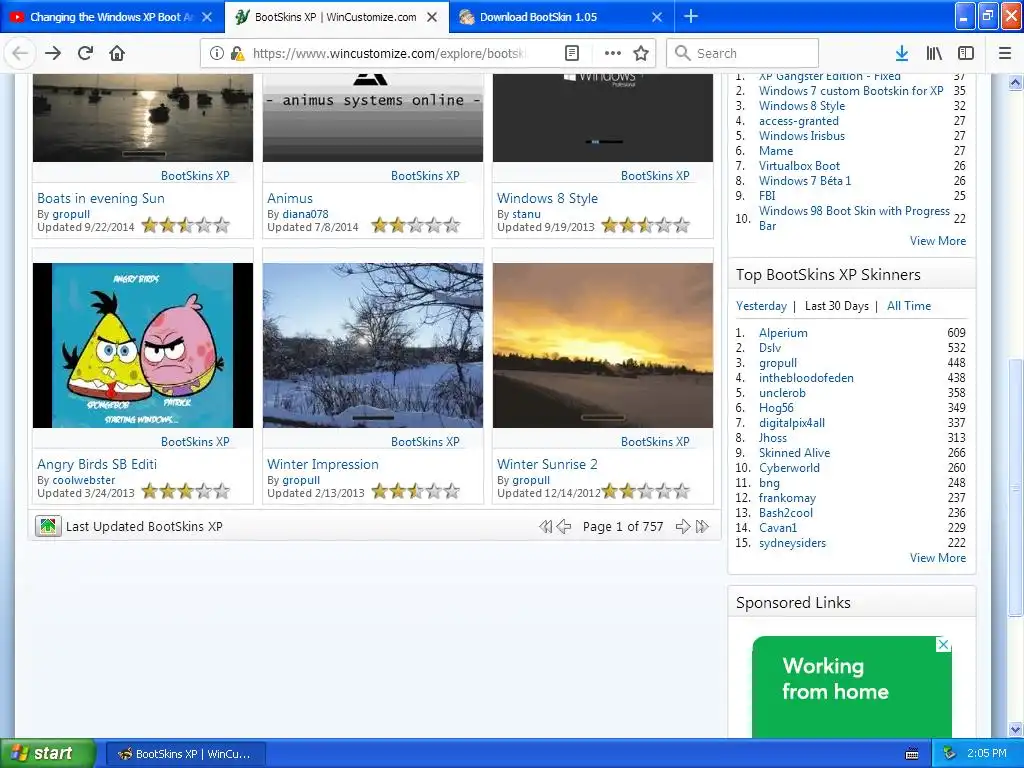Screen dimensions: 1024x768
Task: Rate Winter Impression star rating
Action: (416, 491)
